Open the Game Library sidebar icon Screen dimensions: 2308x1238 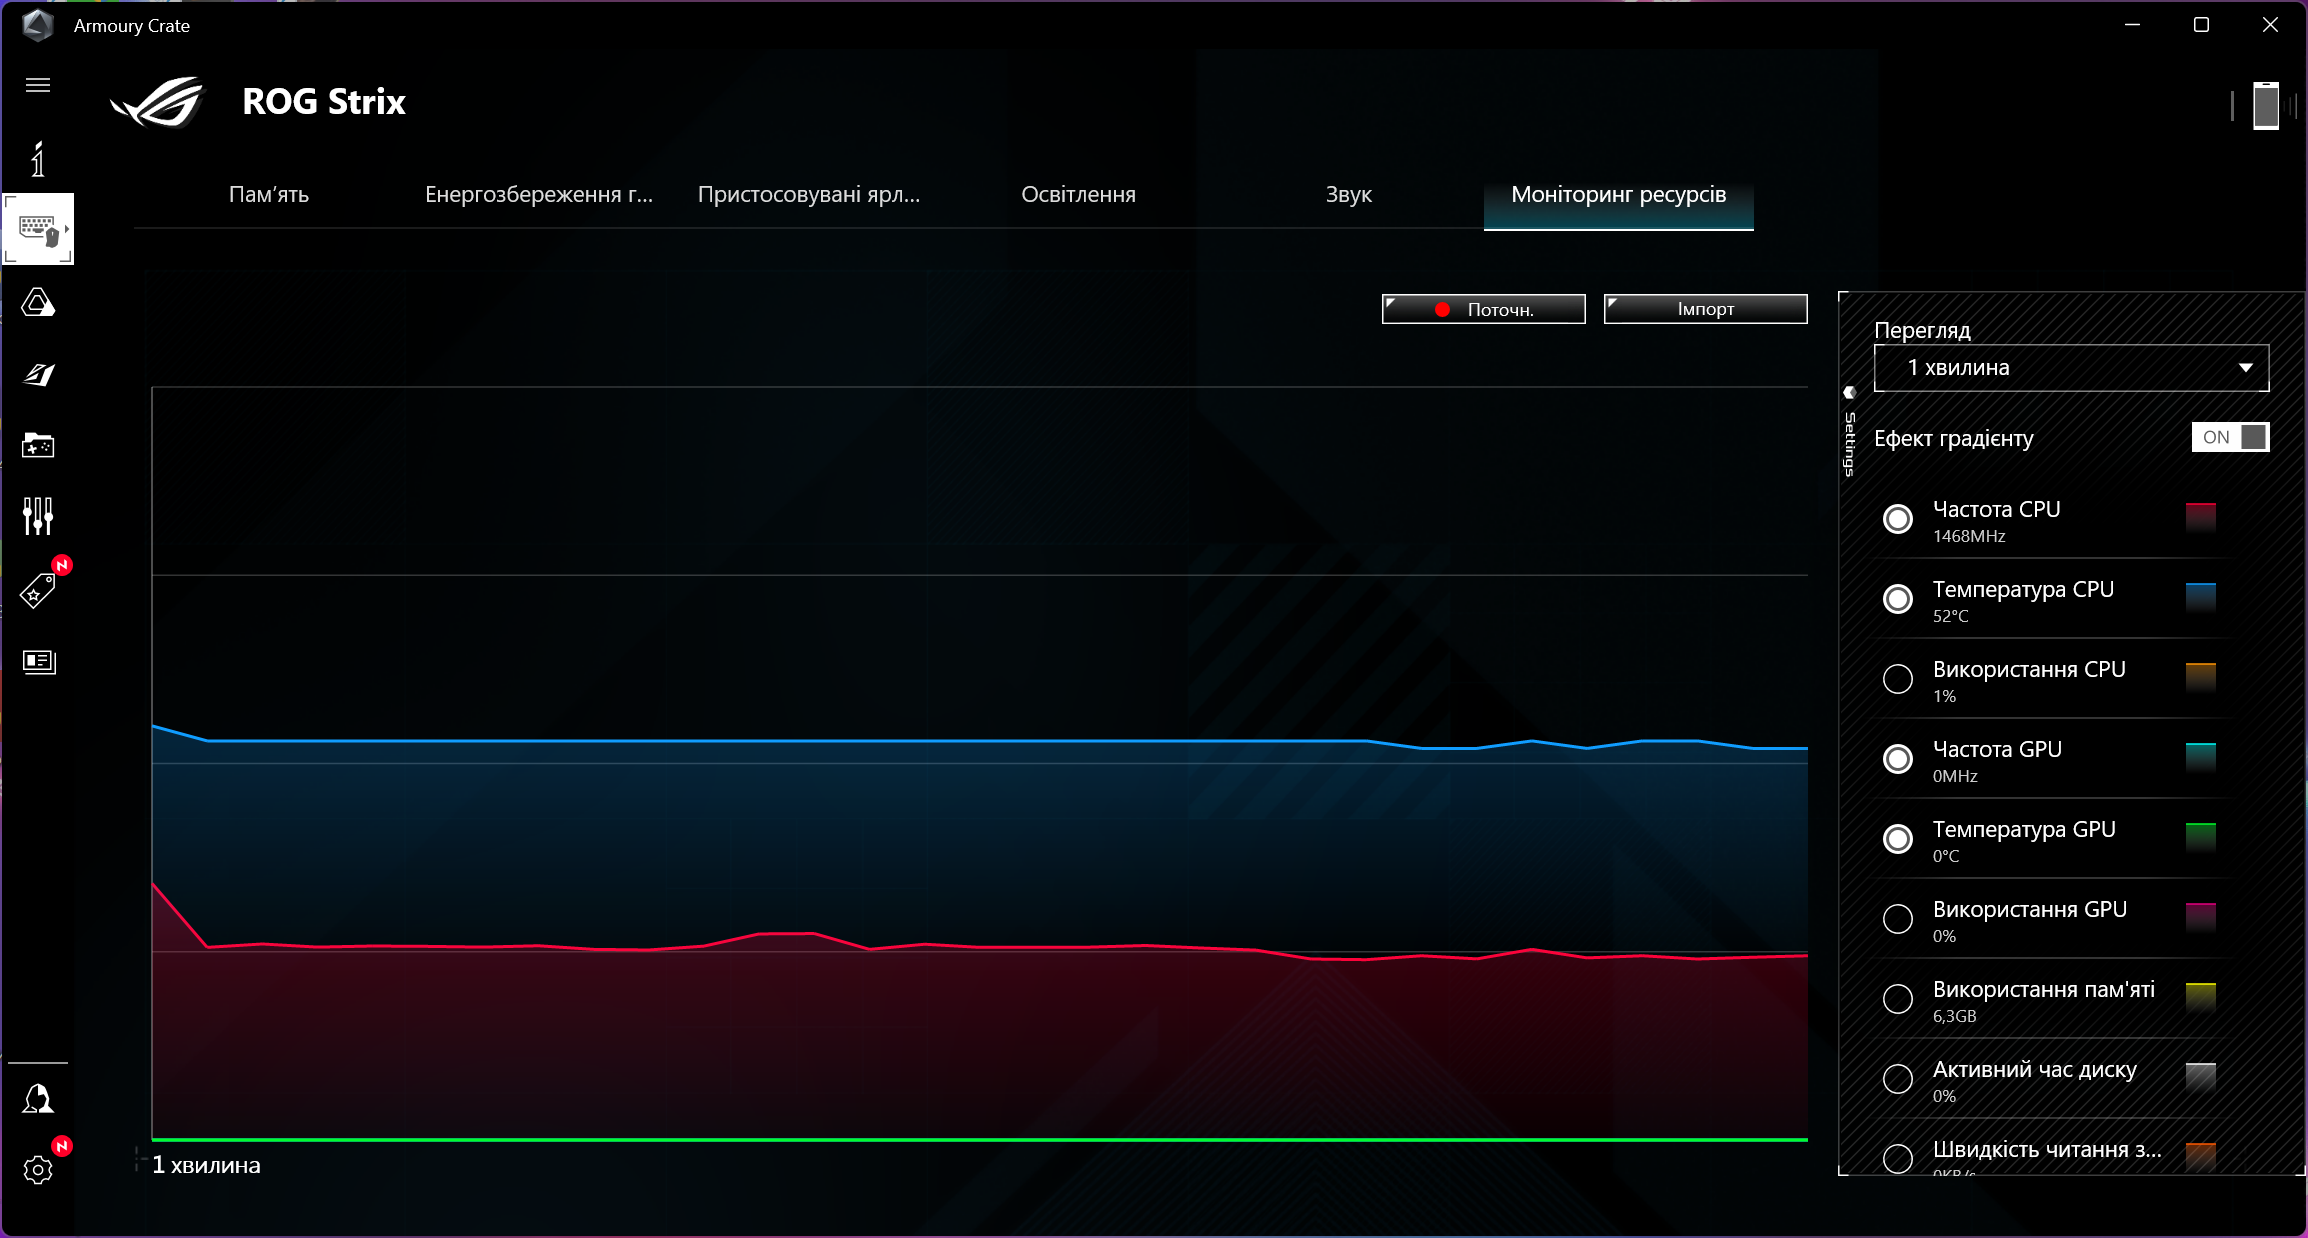pyautogui.click(x=38, y=445)
